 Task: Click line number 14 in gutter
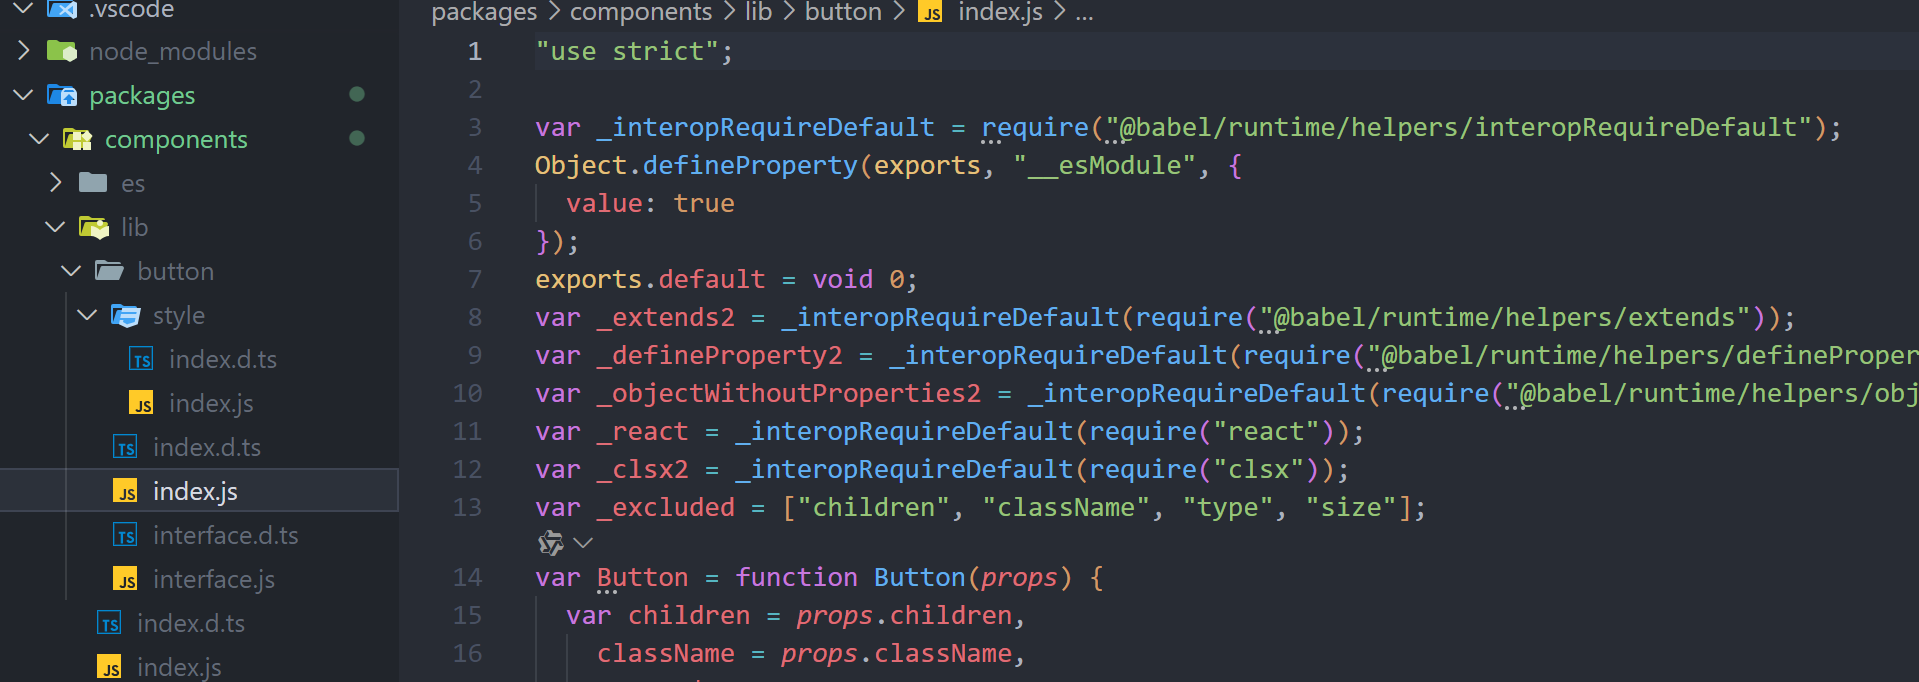[x=467, y=577]
